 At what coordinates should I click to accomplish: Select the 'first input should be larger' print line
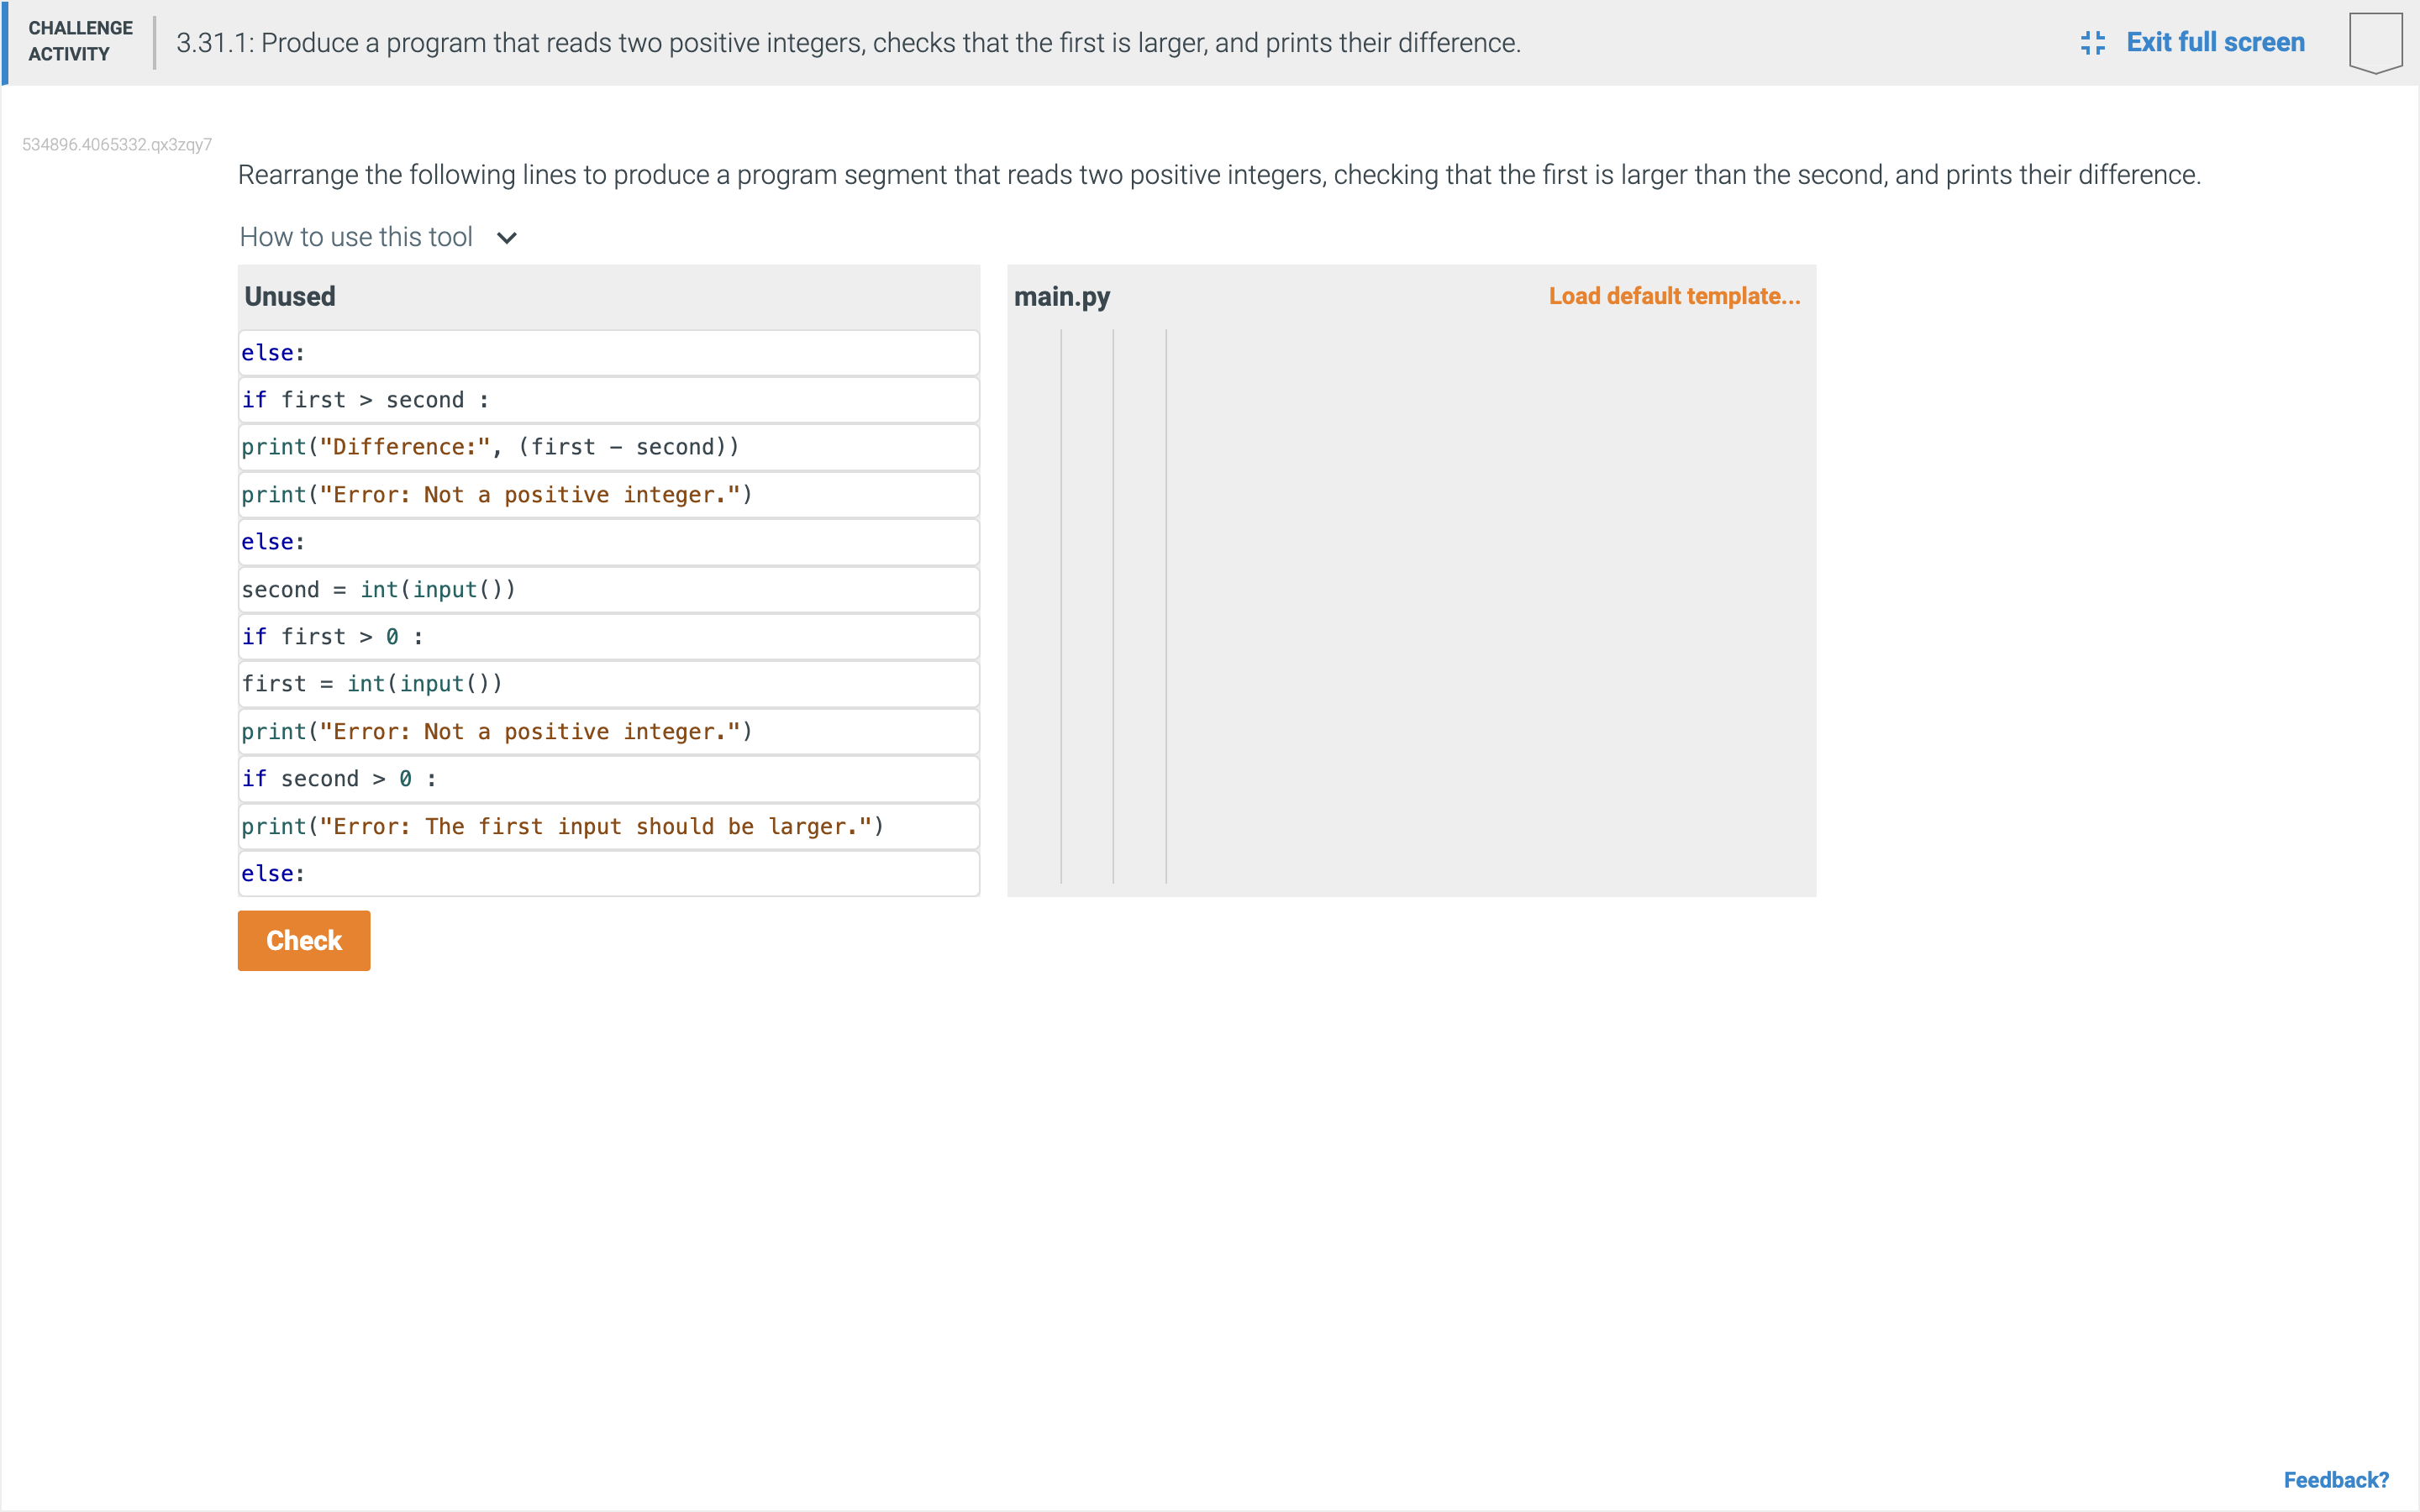[609, 826]
